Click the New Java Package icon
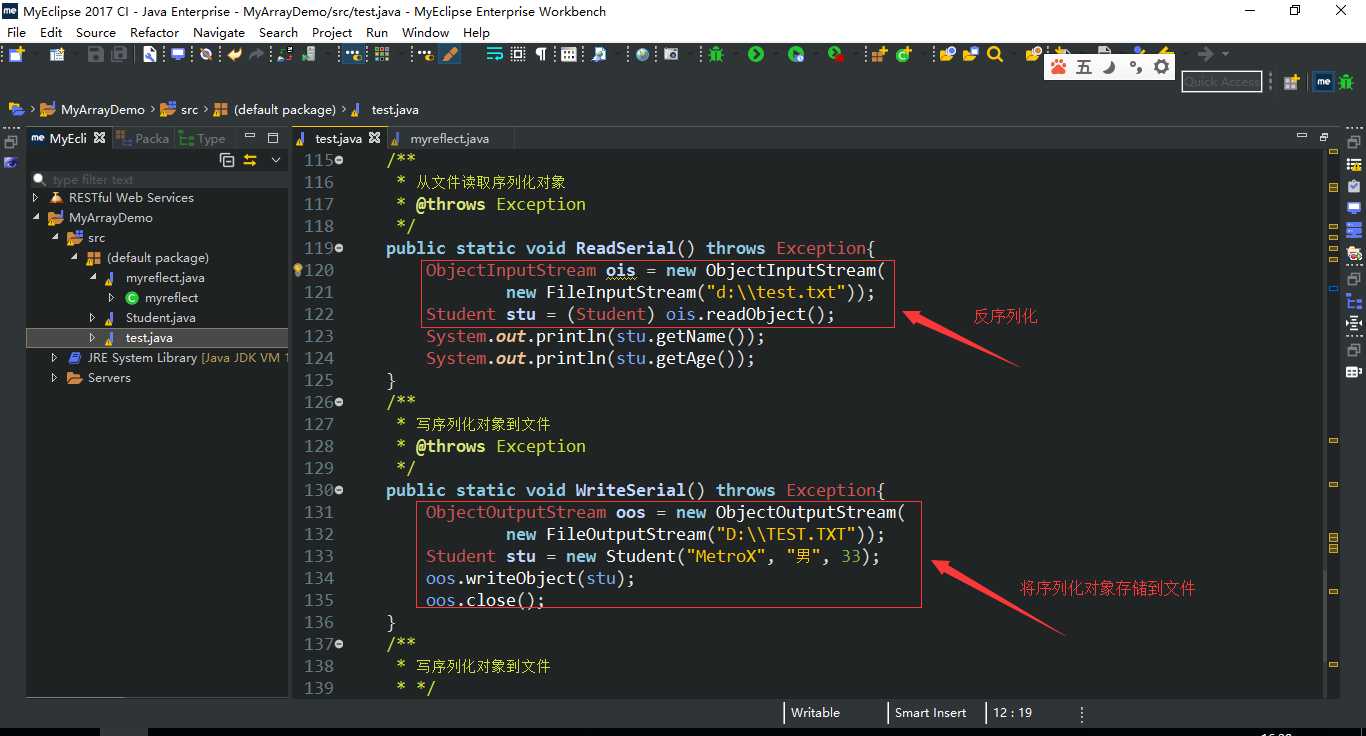The width and height of the screenshot is (1366, 736). pos(878,54)
